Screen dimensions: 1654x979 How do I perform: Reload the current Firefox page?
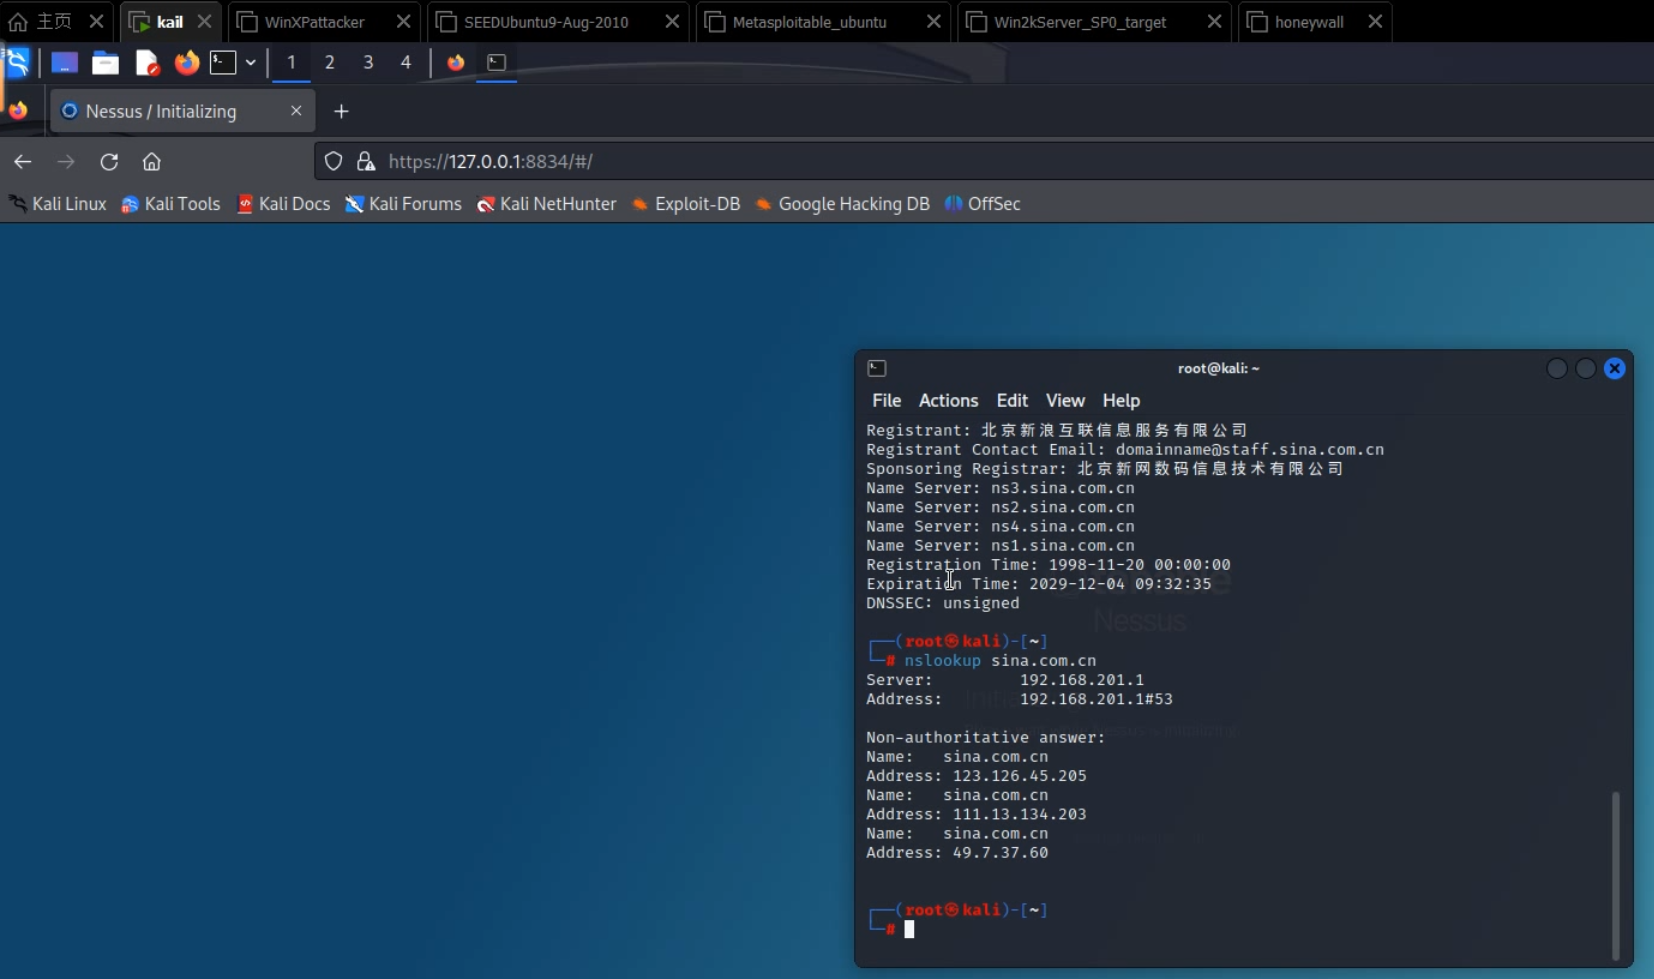109,161
